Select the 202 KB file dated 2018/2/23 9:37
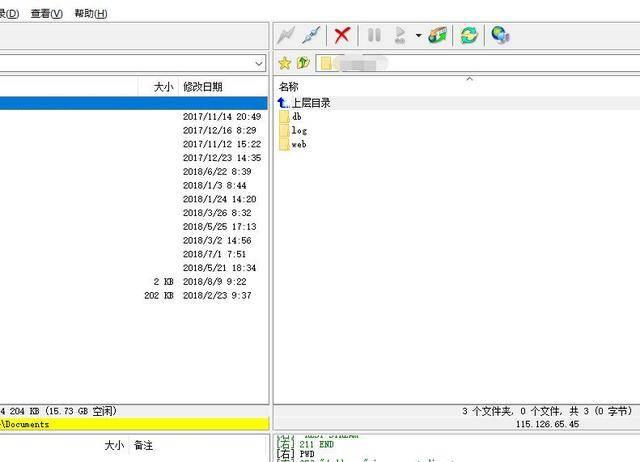640x462 pixels. 133,295
